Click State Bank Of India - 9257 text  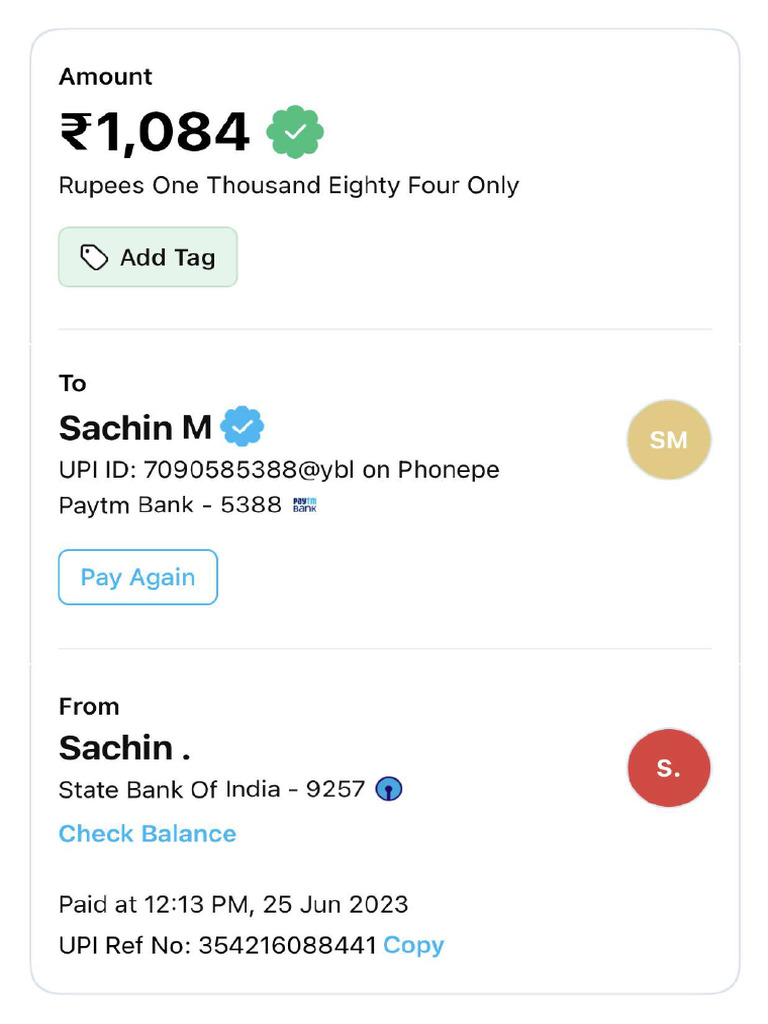point(211,789)
